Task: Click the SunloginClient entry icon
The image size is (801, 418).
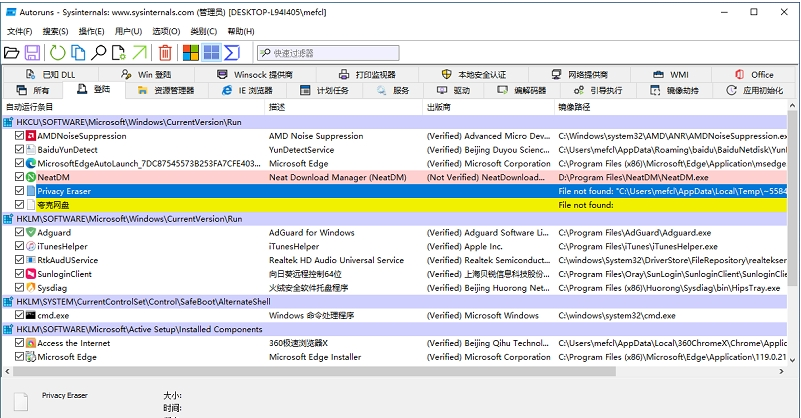Action: coord(31,274)
